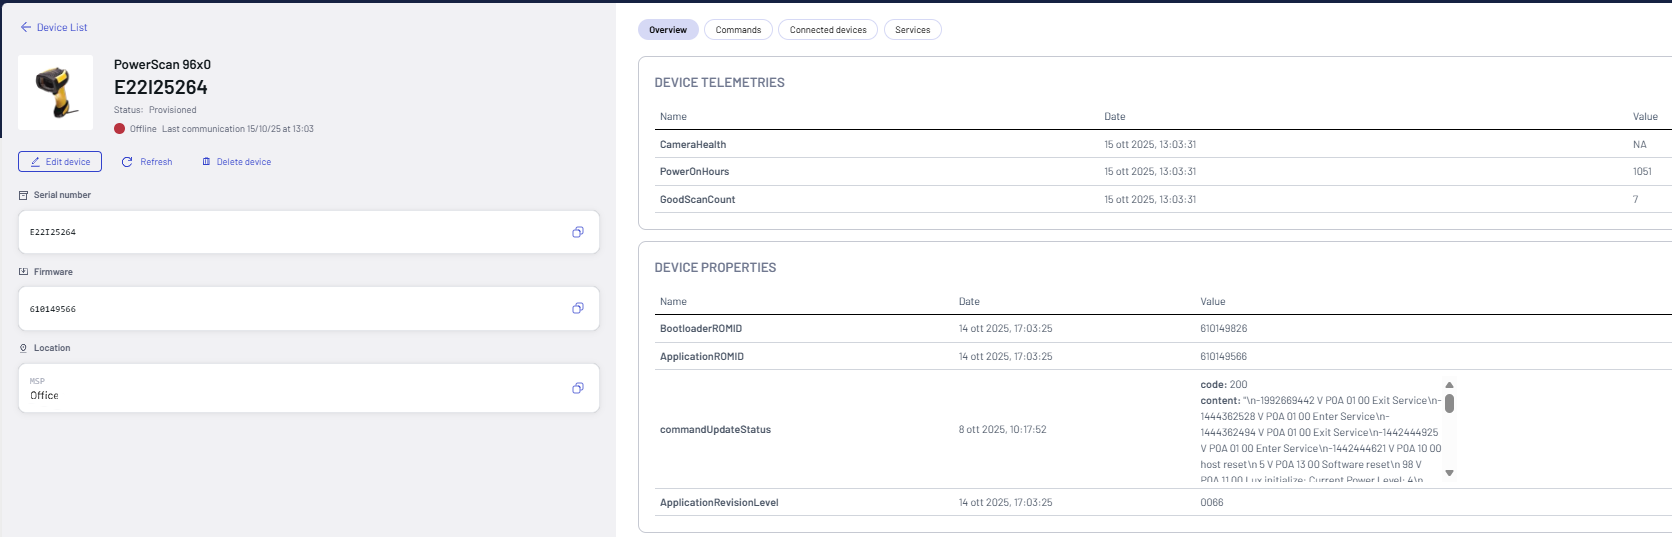The image size is (1672, 537).
Task: Open the PowerScan device thumbnail
Action: click(x=56, y=92)
